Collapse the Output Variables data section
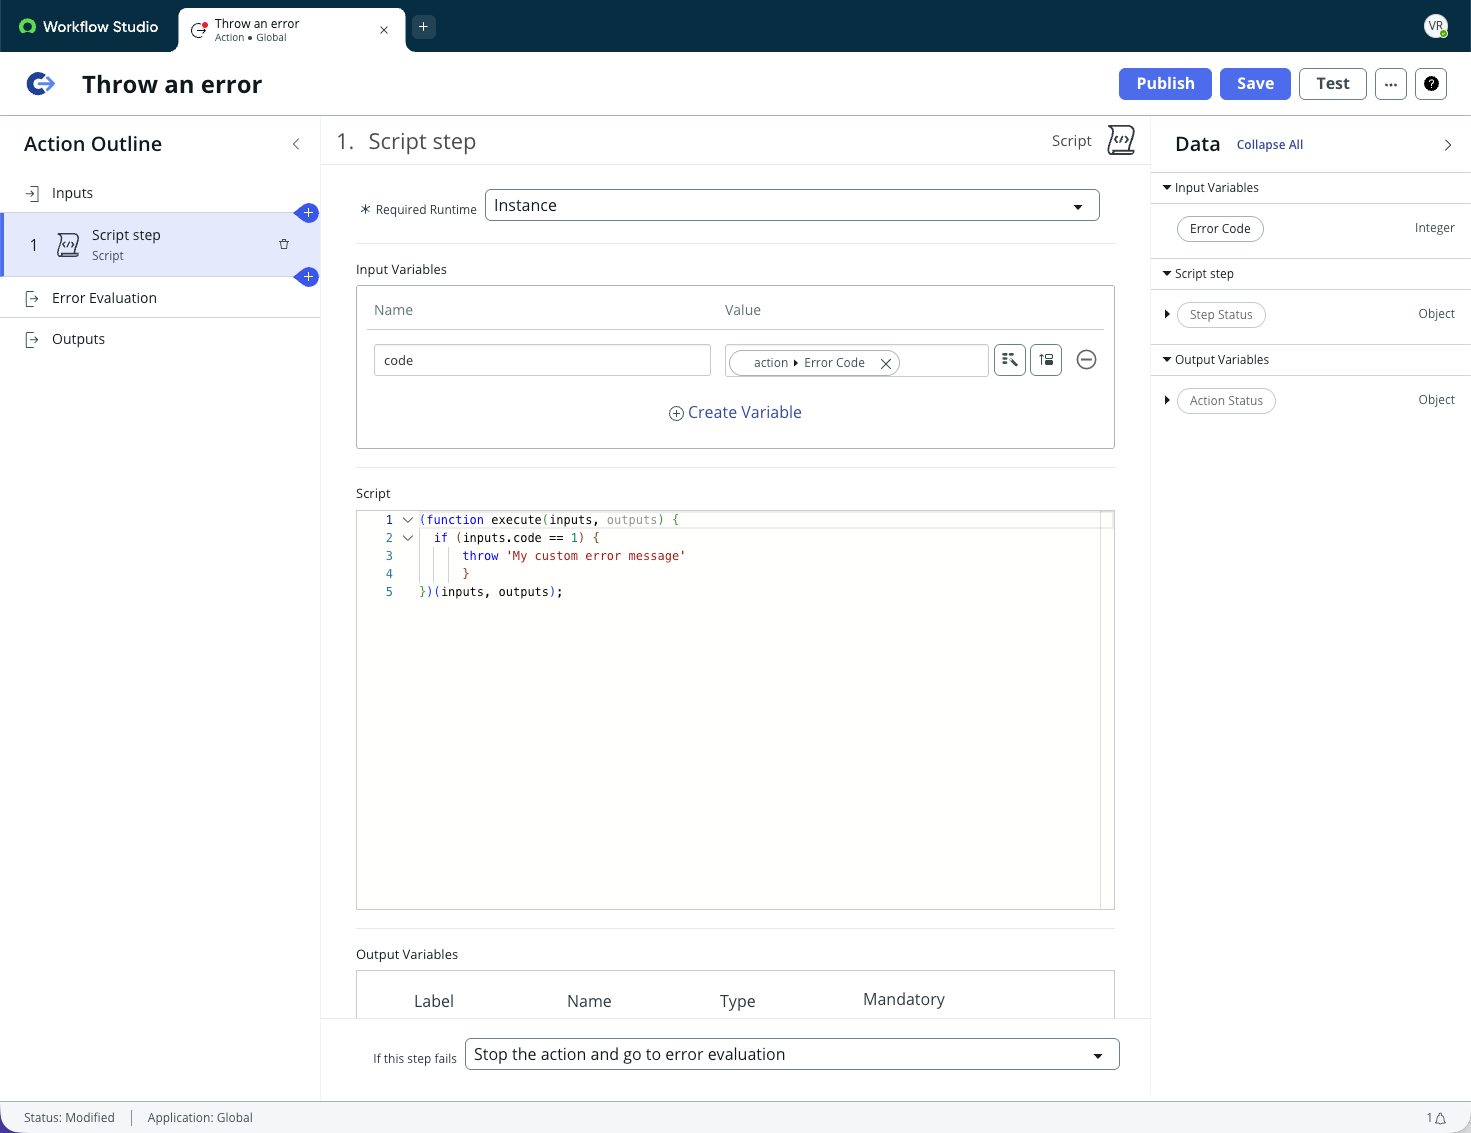This screenshot has height=1133, width=1471. pos(1167,360)
